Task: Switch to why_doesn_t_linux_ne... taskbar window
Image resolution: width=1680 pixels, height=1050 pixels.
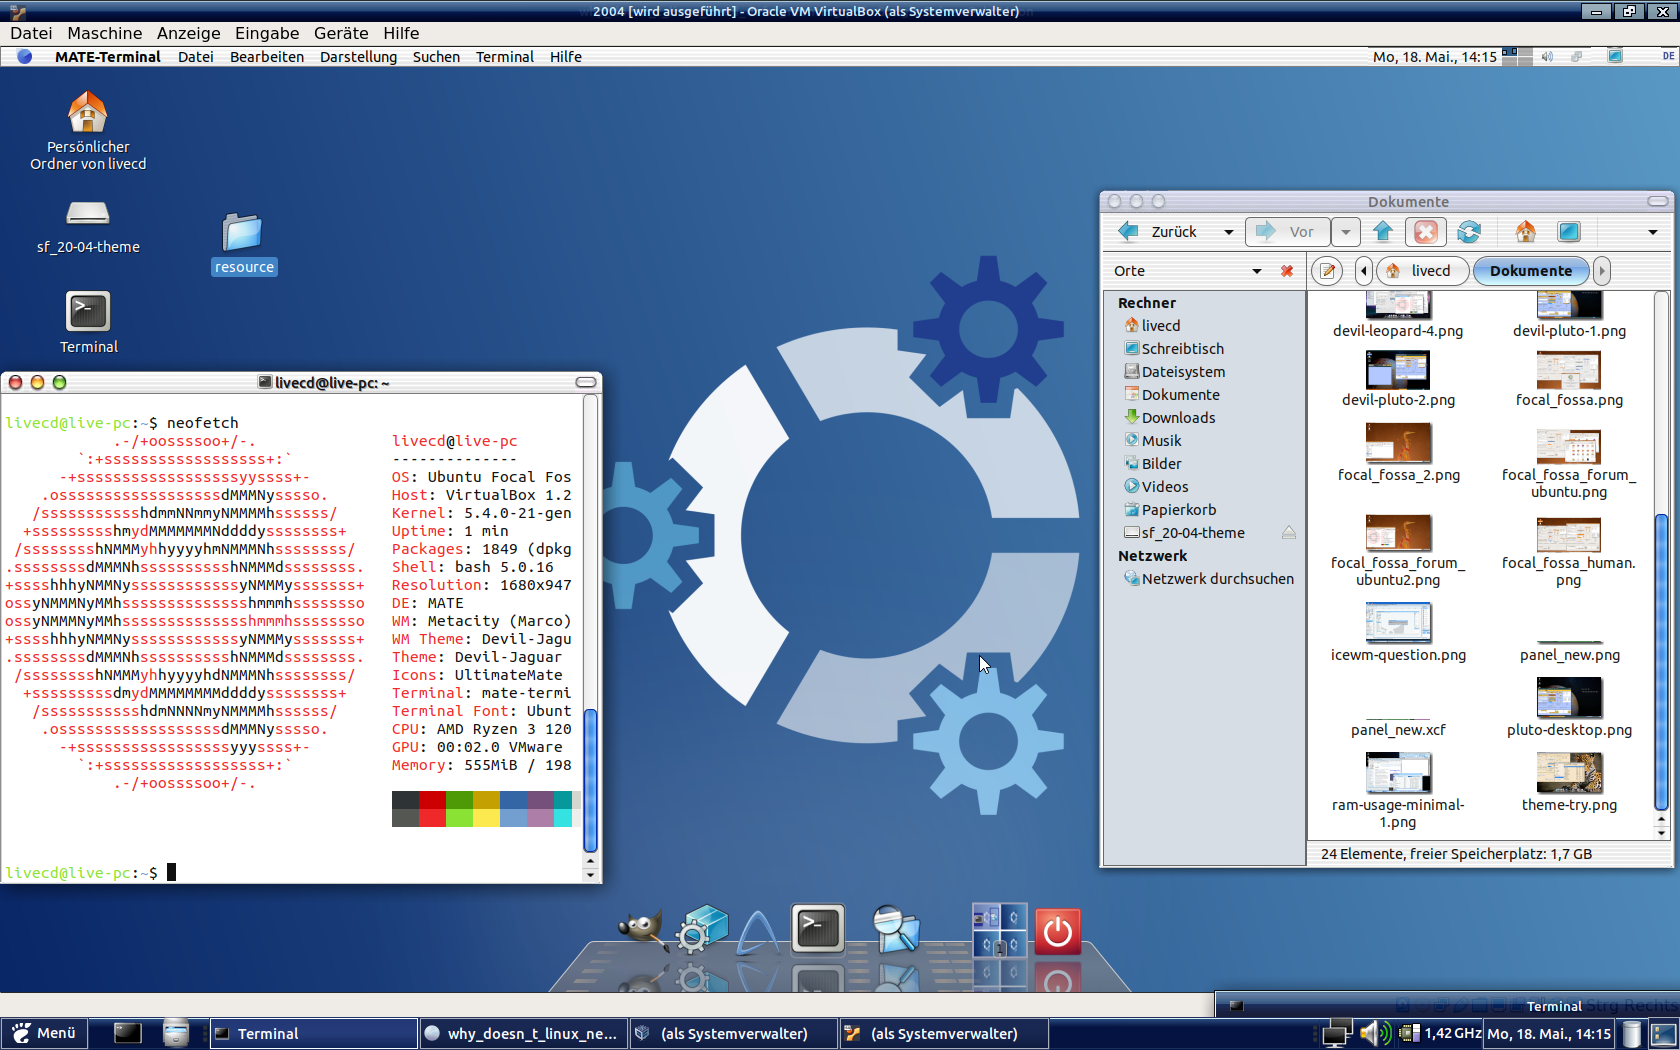Action: [x=523, y=1033]
